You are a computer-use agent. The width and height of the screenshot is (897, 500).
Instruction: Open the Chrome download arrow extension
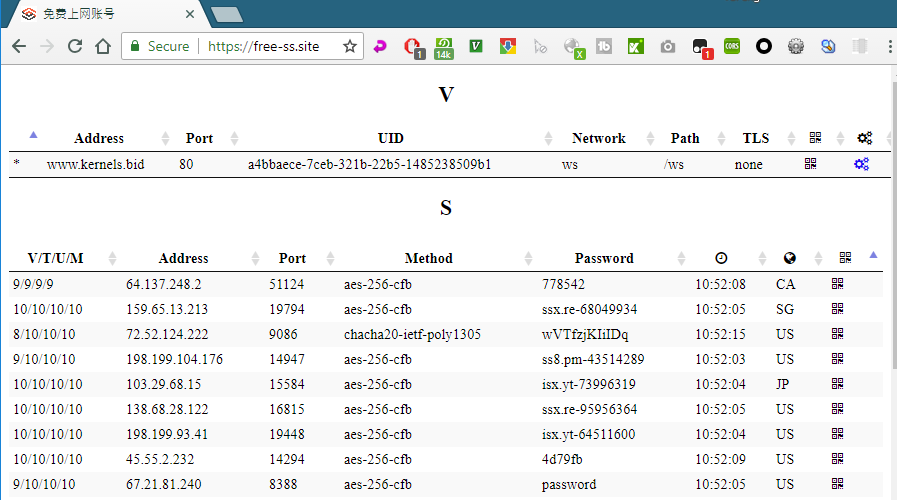click(x=508, y=46)
